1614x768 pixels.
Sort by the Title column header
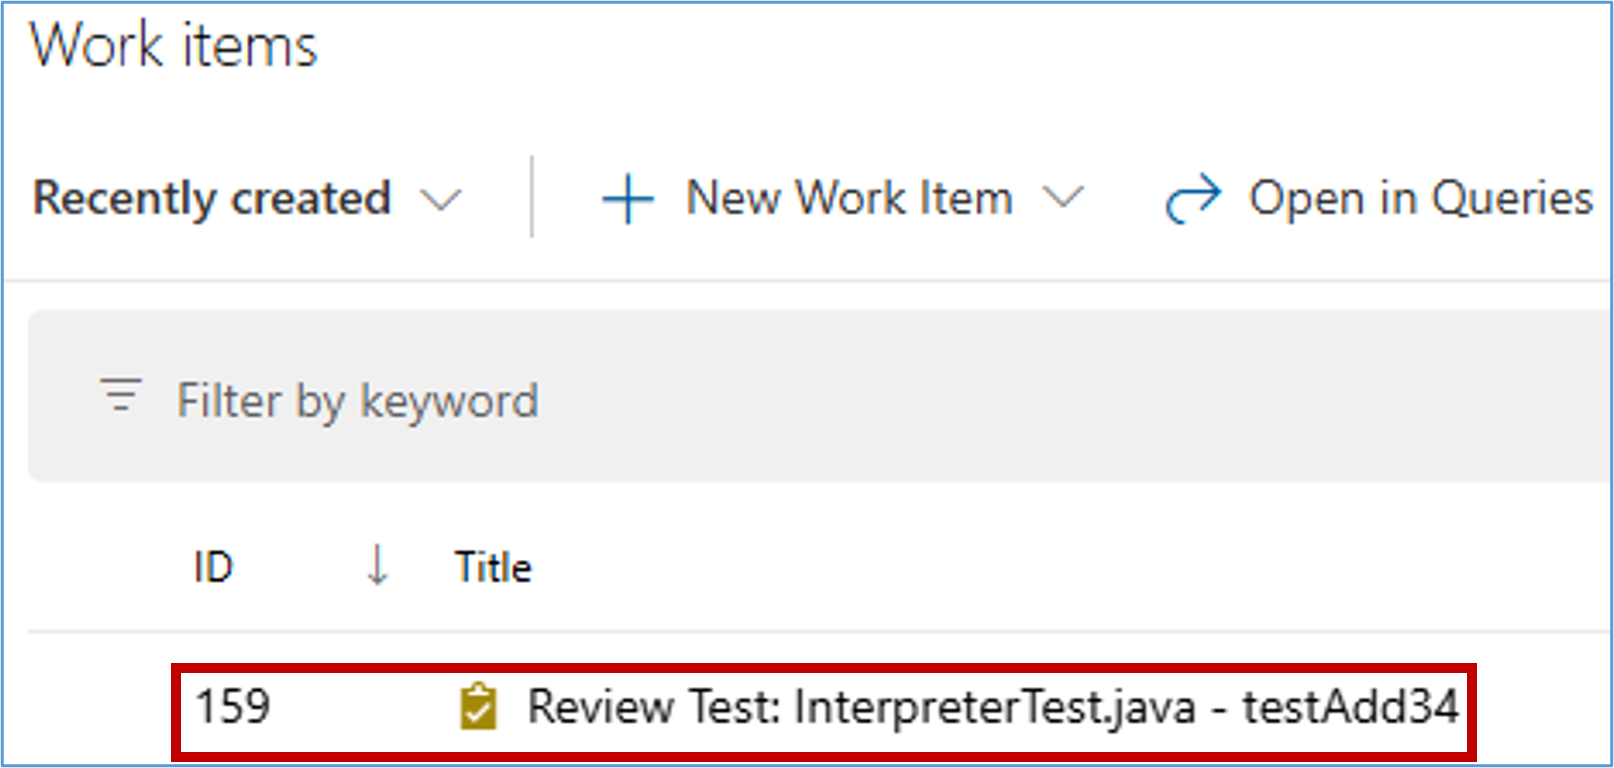point(493,567)
